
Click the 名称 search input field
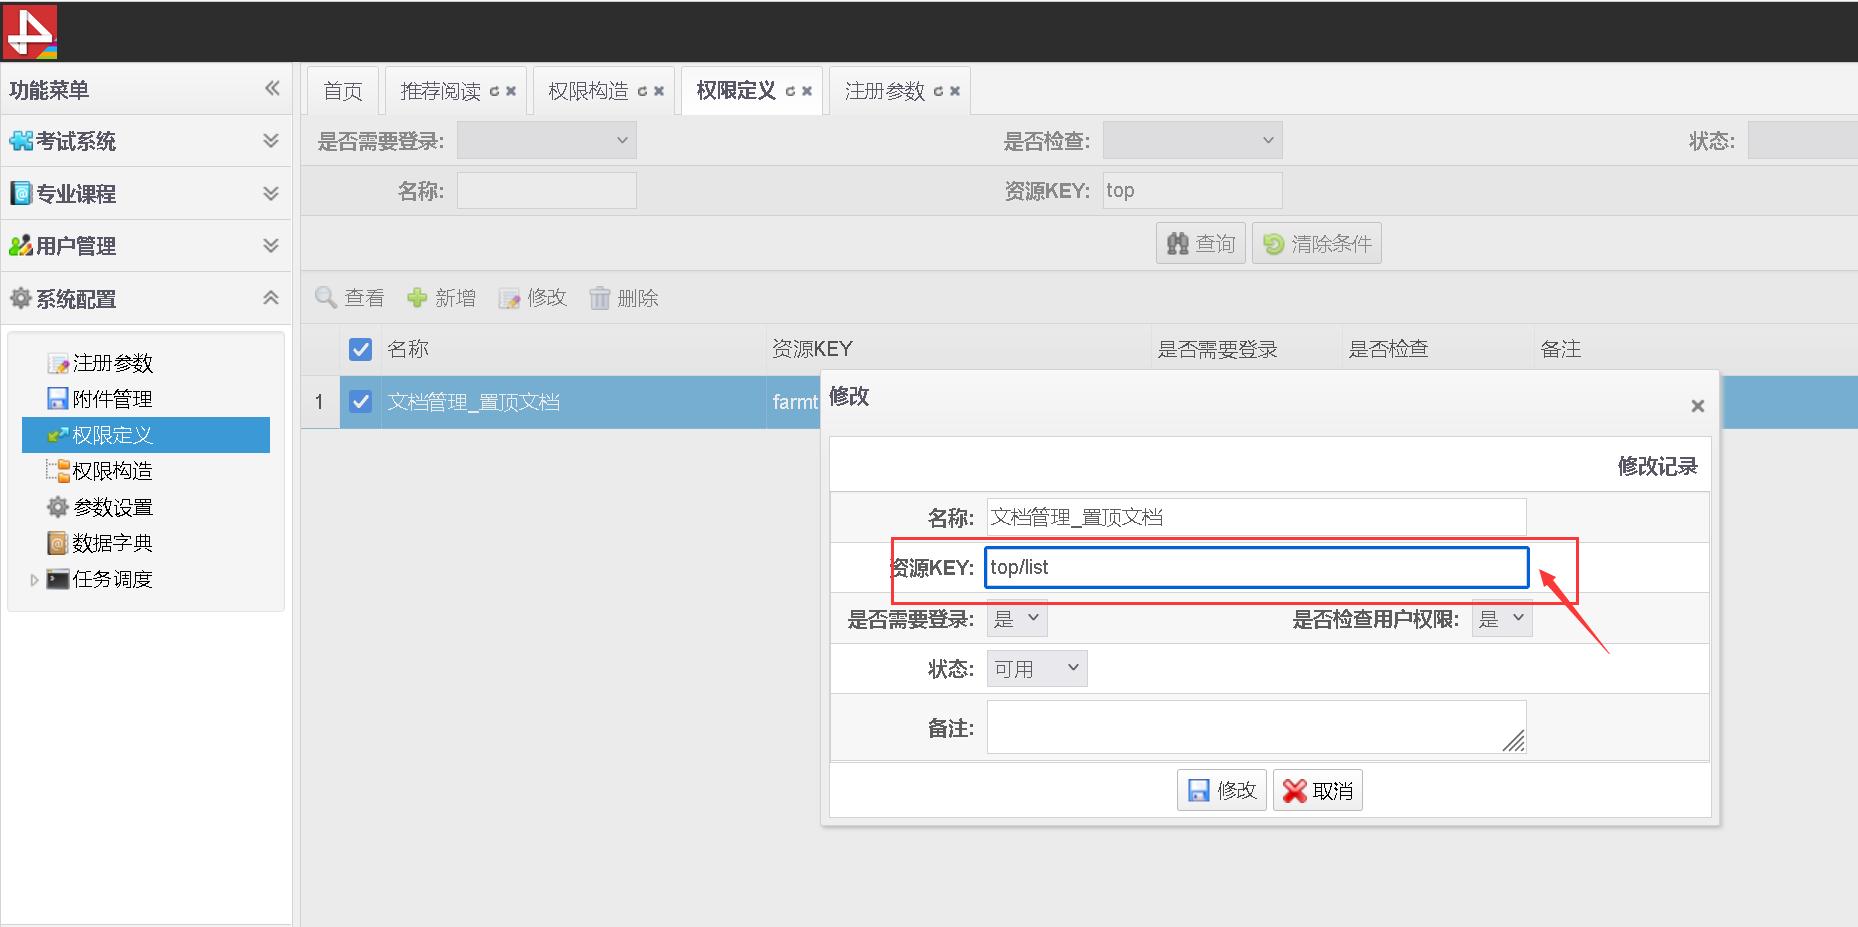546,190
